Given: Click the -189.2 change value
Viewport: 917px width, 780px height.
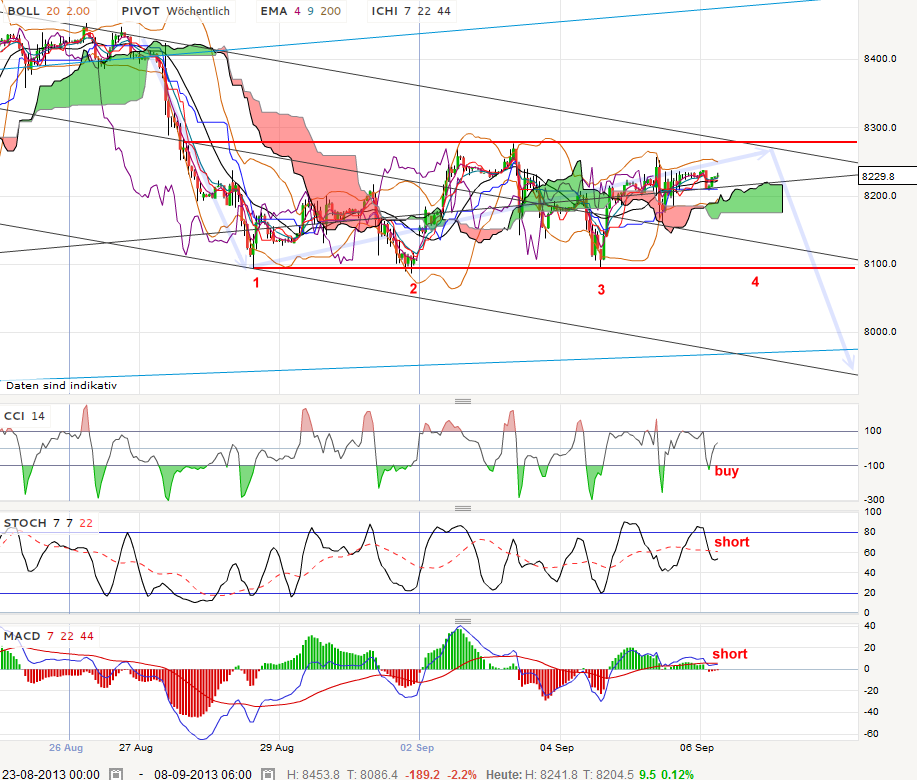Looking at the screenshot, I should (x=423, y=774).
